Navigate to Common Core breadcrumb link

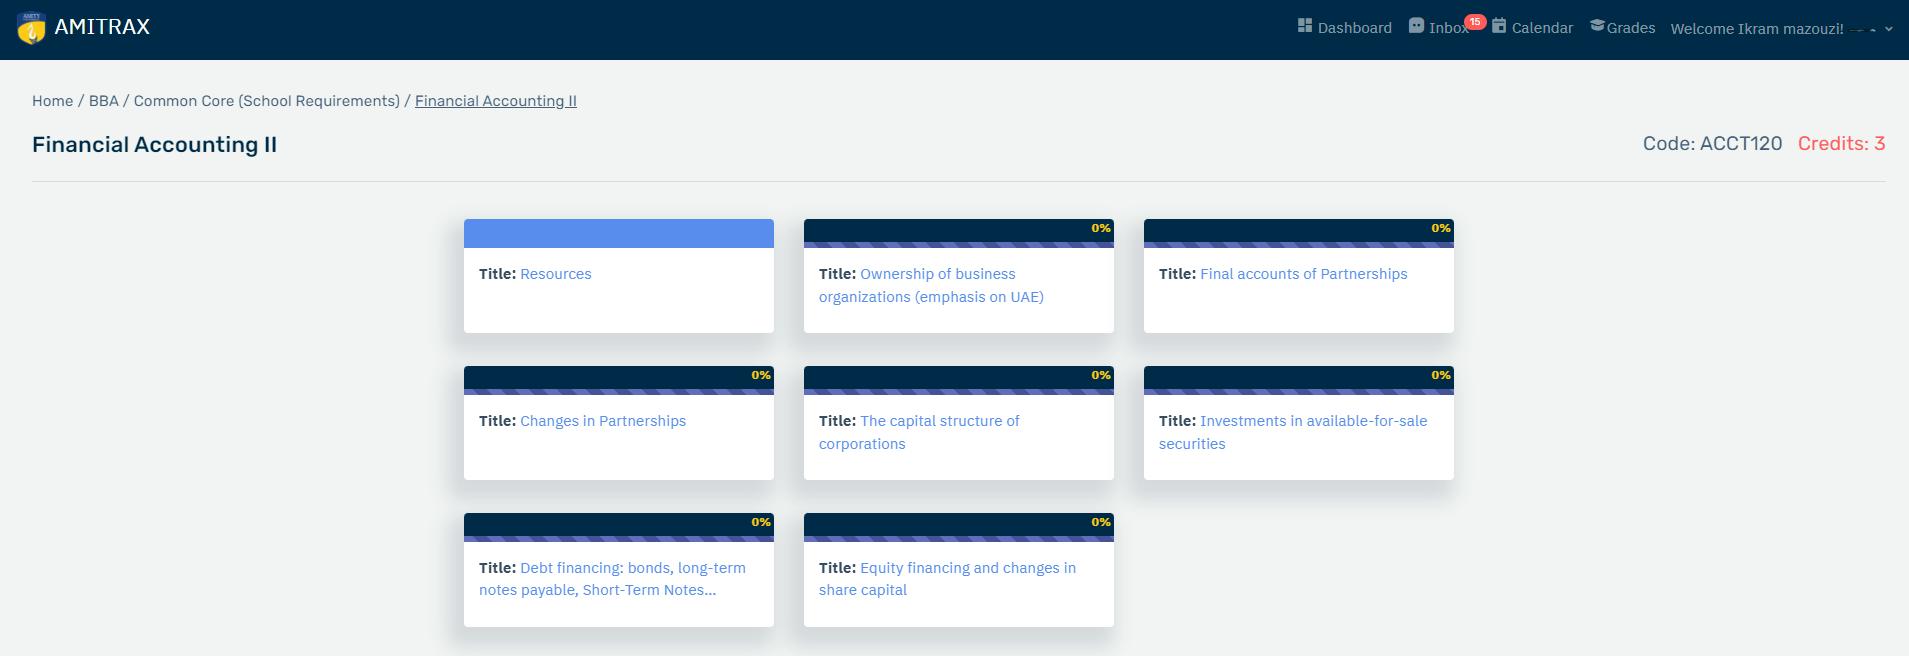coord(266,101)
